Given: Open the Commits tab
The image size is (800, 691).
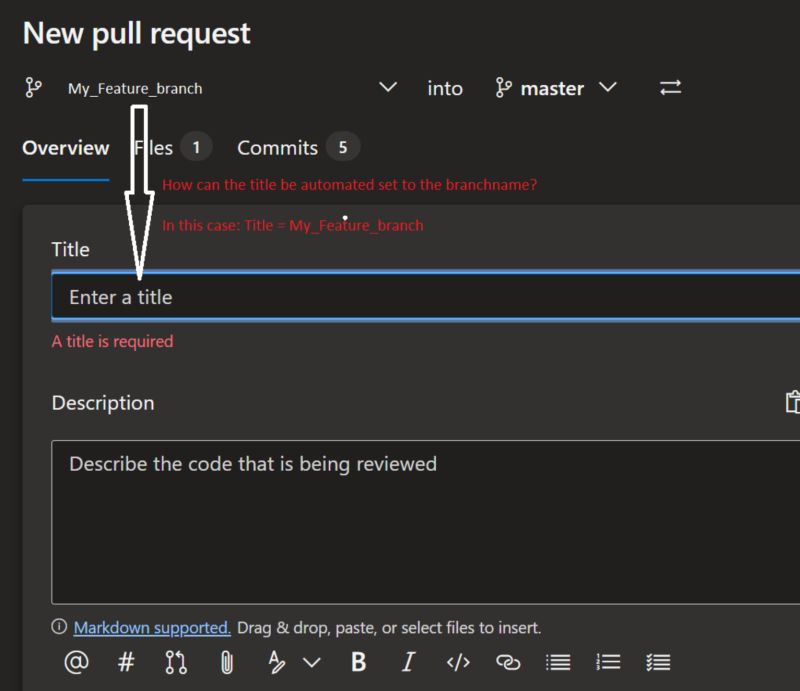Looking at the screenshot, I should (x=277, y=147).
